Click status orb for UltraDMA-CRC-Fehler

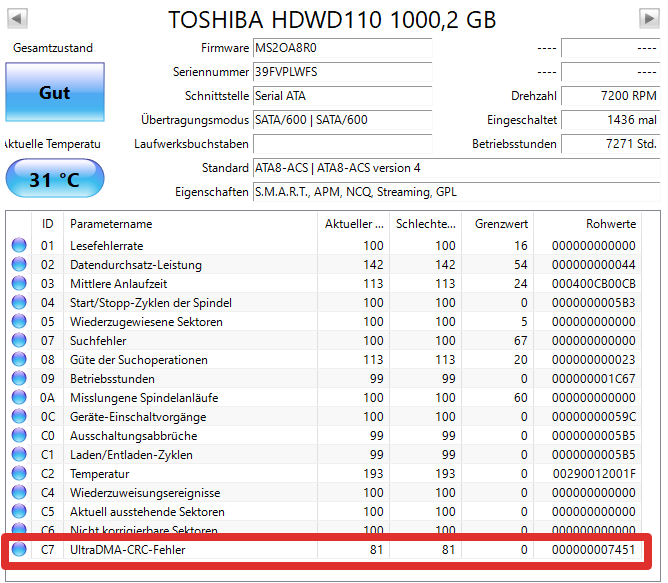pyautogui.click(x=19, y=549)
